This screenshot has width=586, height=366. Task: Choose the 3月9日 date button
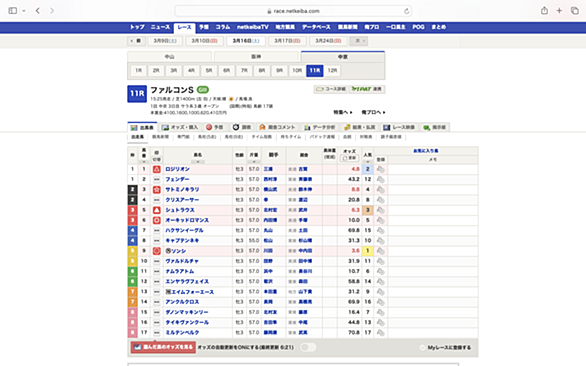[x=165, y=41]
